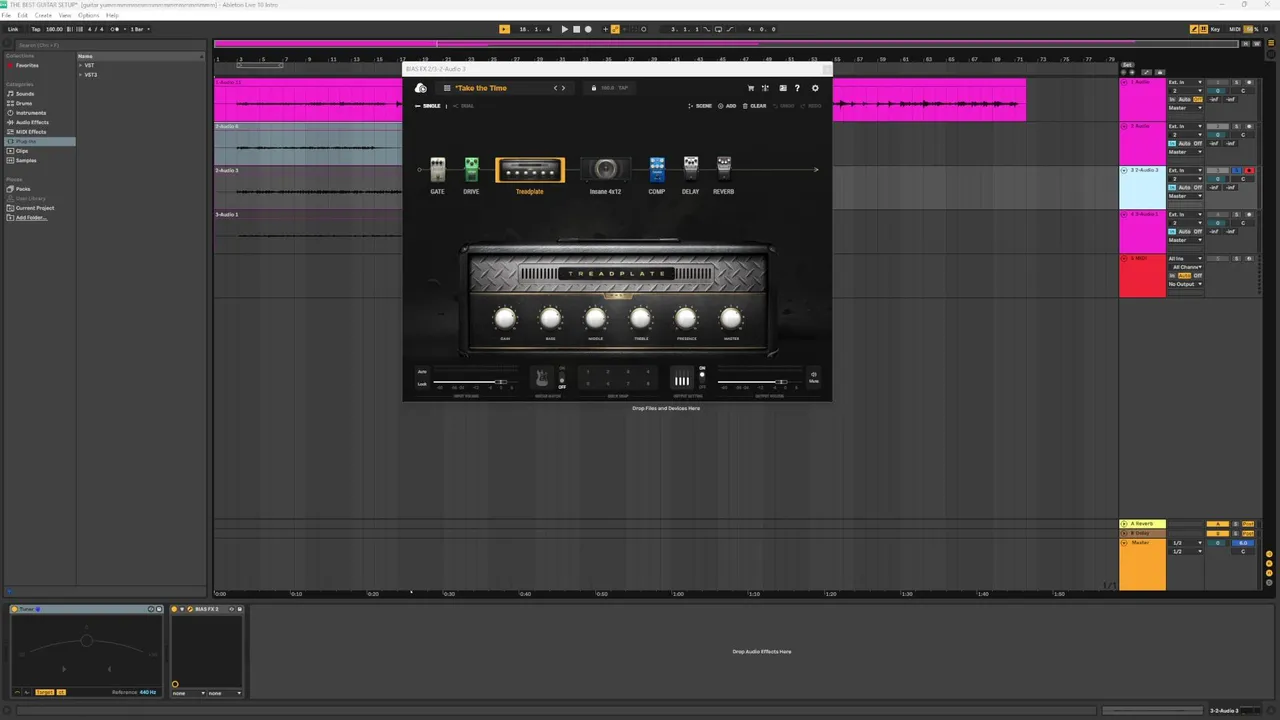The image size is (1280, 720).
Task: Open the Guitar Match guitar icon
Action: 543,377
